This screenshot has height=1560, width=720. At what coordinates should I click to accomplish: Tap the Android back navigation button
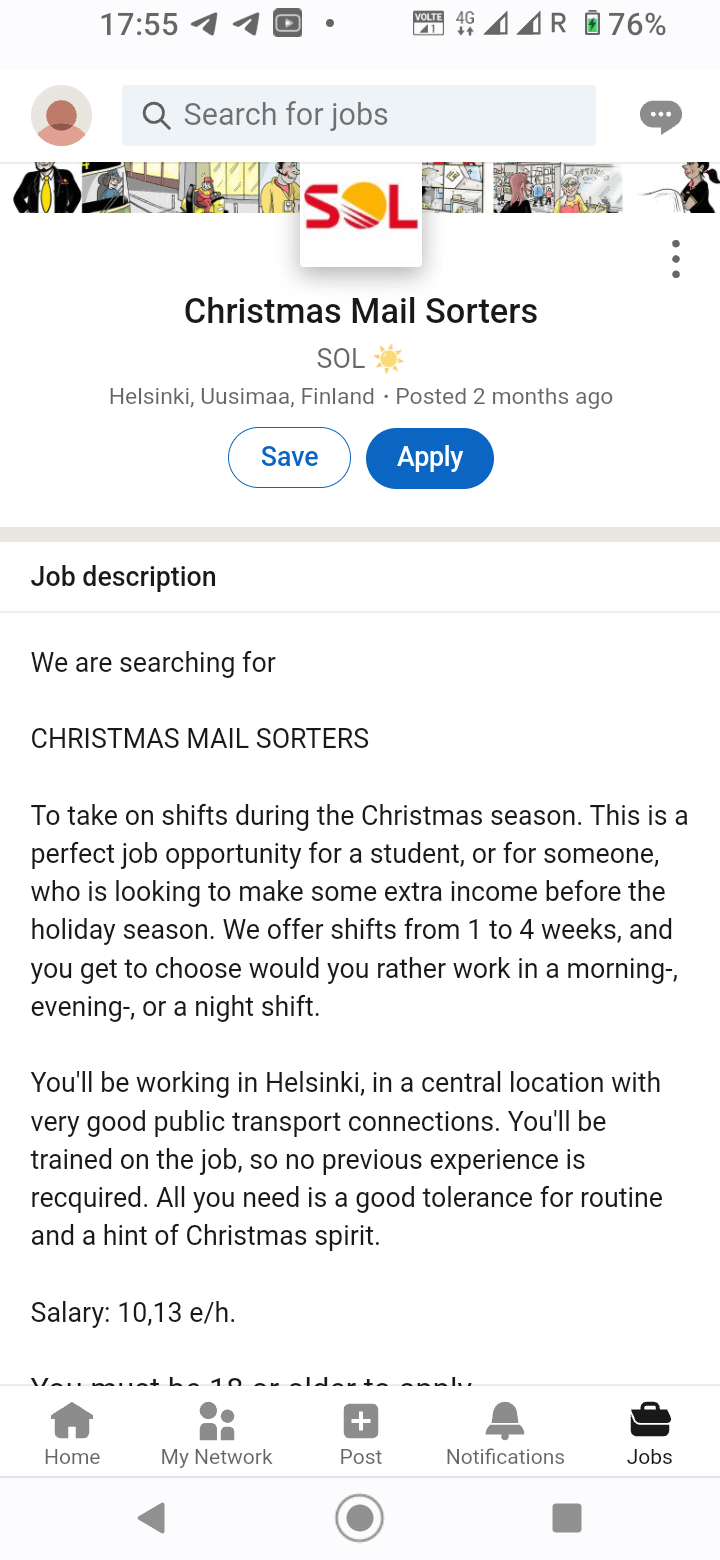click(152, 1519)
